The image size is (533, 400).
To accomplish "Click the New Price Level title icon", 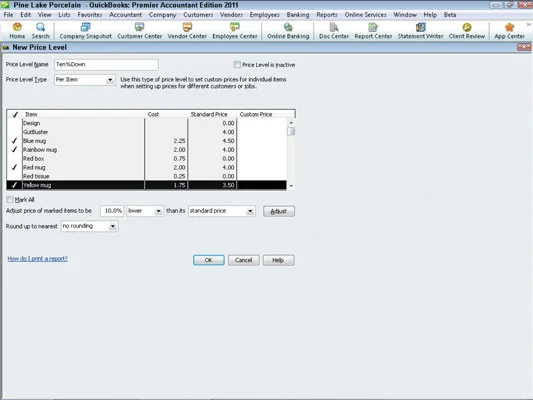I will coord(6,48).
